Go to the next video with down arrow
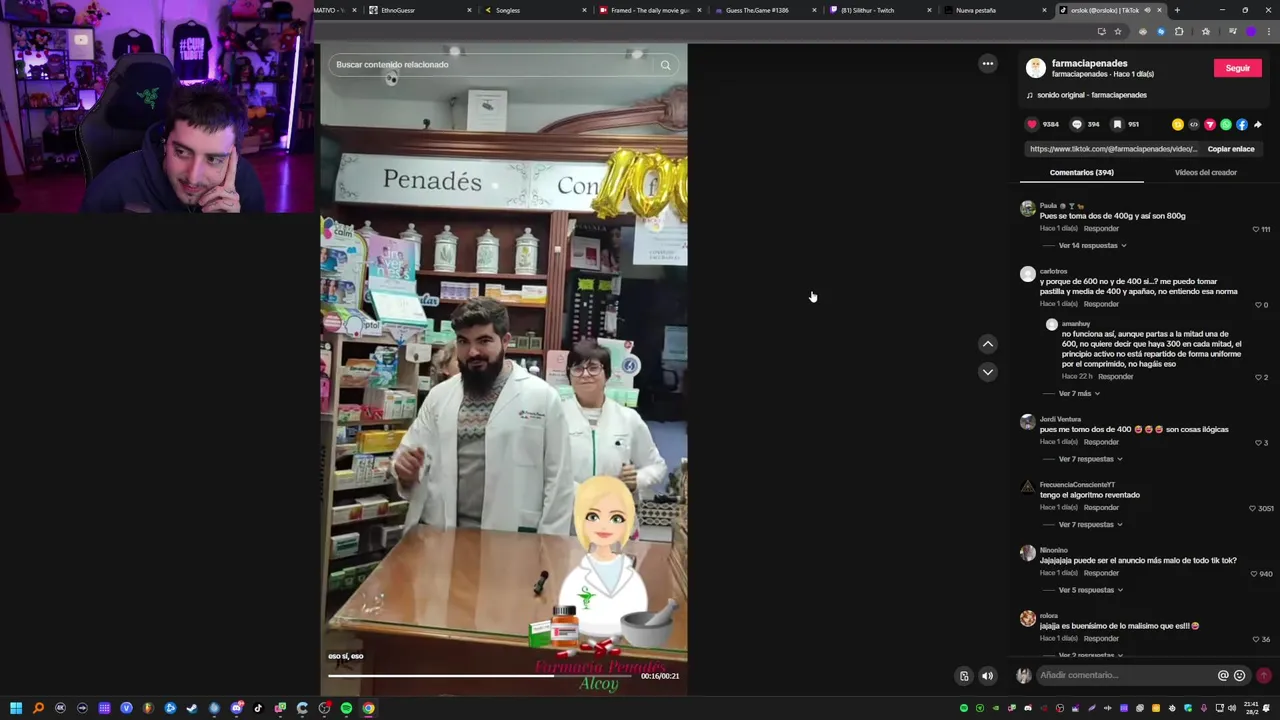The width and height of the screenshot is (1280, 720). (987, 371)
